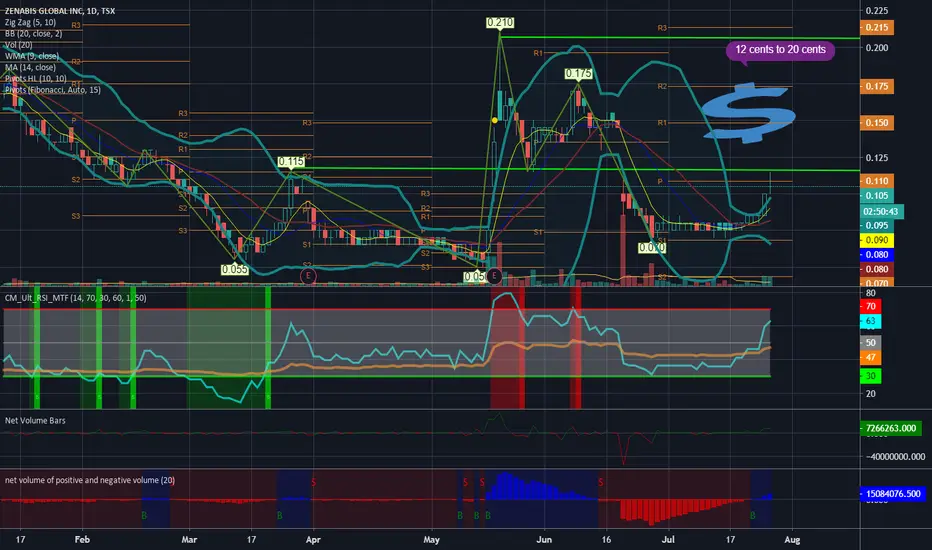
Task: Click the teal 0.105 current price label
Action: coord(877,196)
